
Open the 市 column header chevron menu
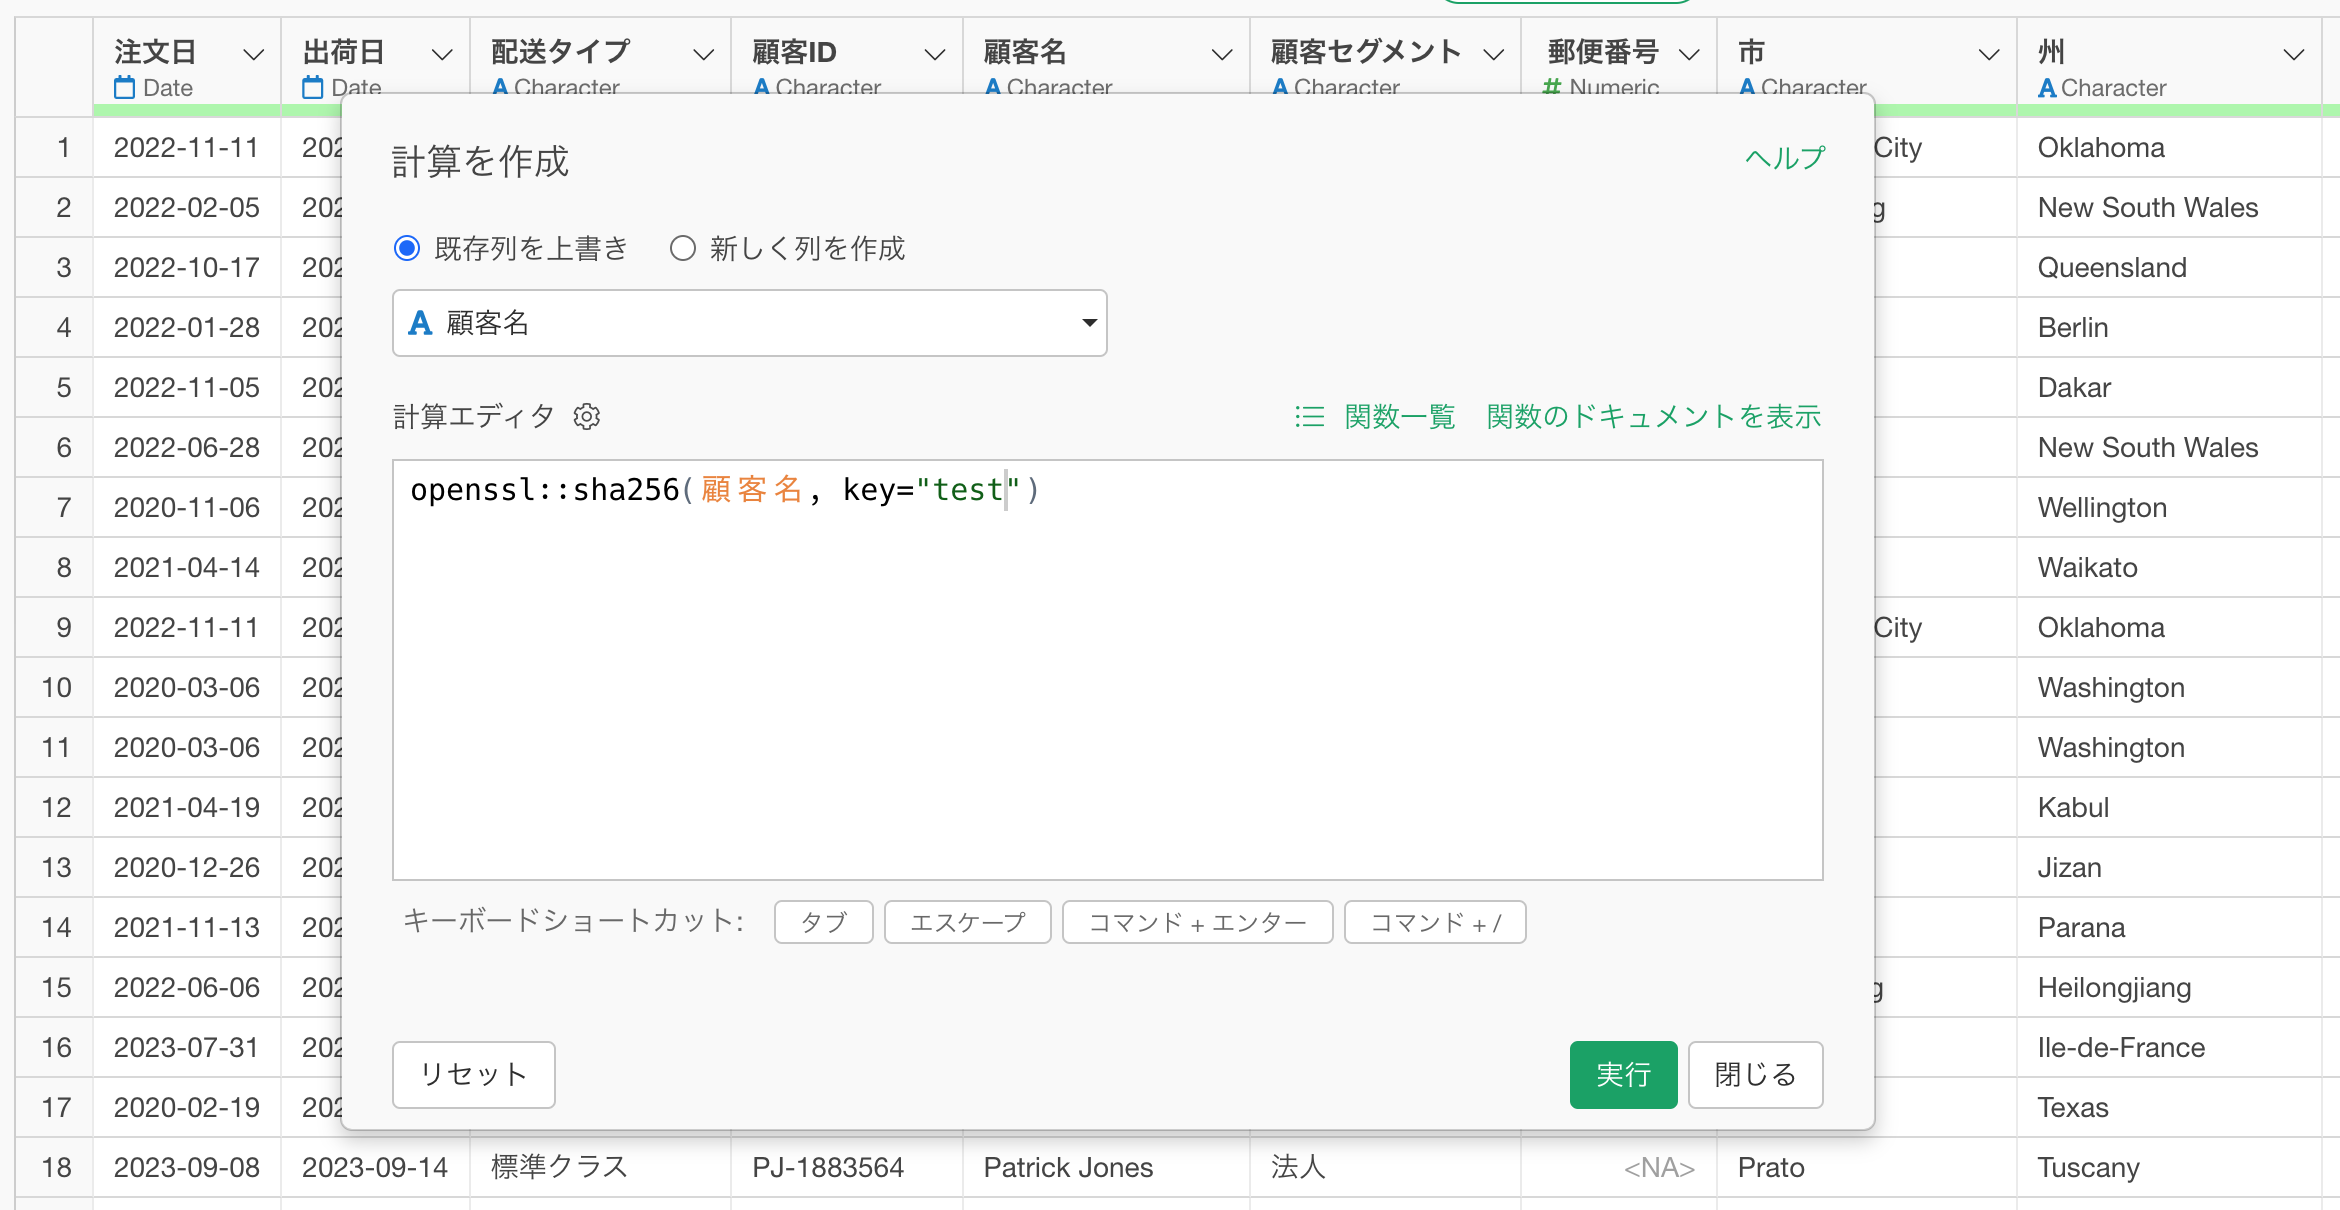(1989, 54)
